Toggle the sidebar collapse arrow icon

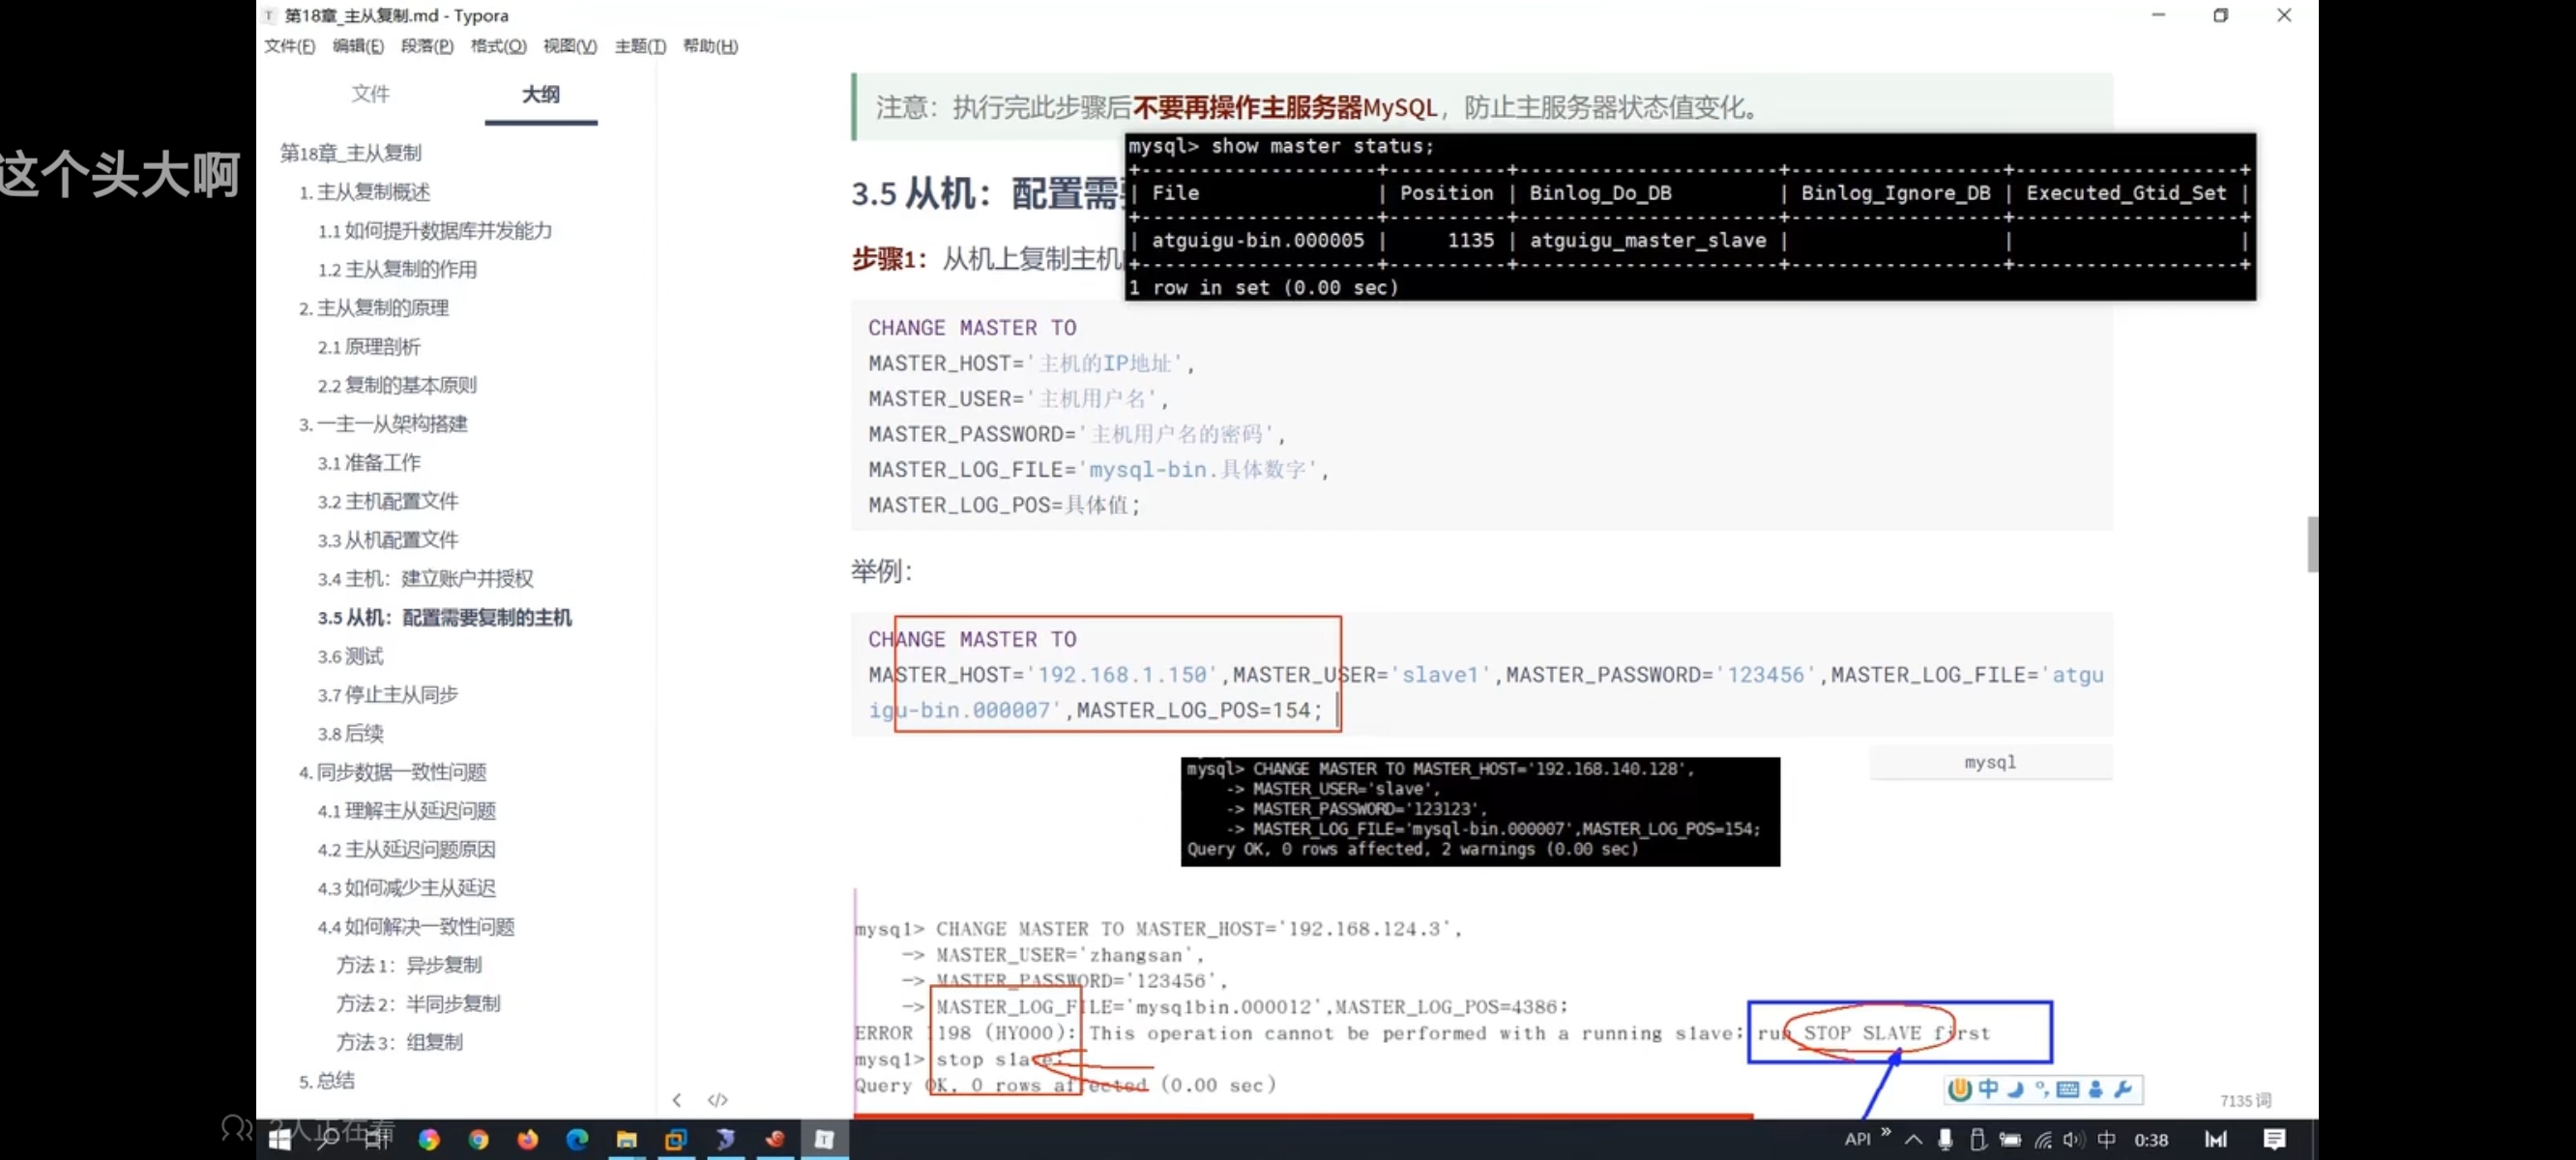(677, 1100)
